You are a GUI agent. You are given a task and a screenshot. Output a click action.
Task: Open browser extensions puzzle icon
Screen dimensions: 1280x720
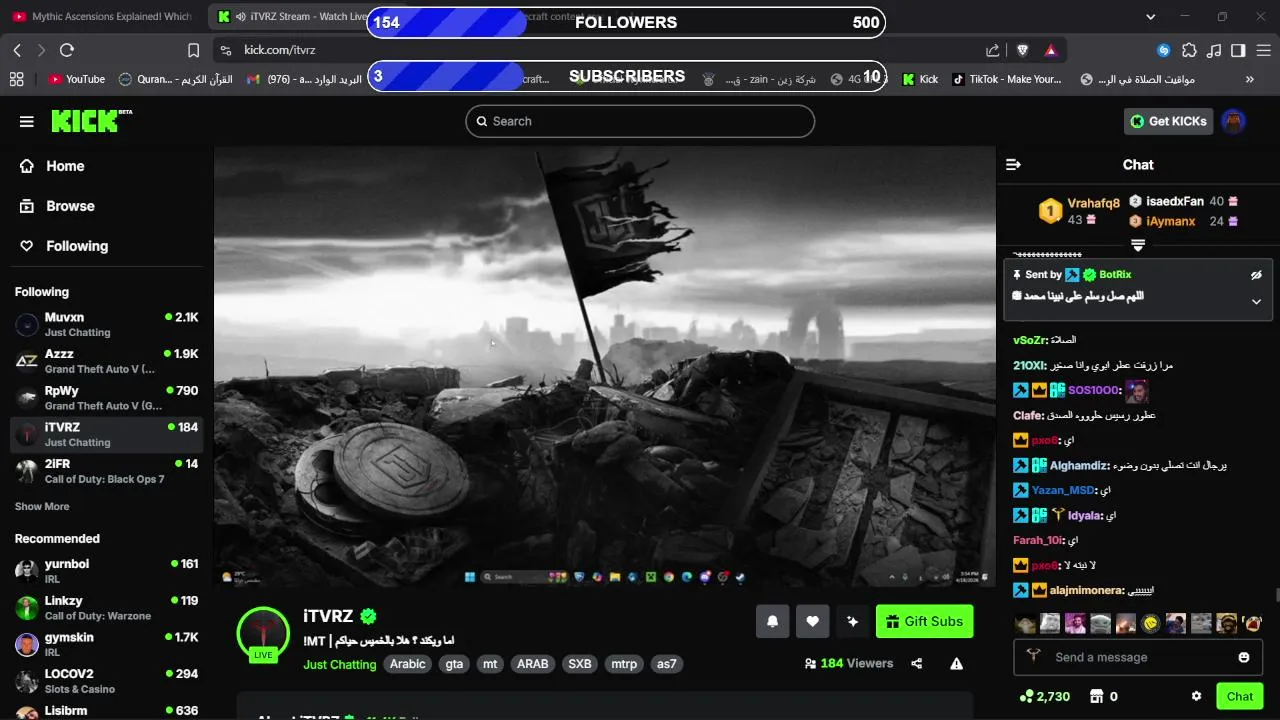pos(1189,50)
